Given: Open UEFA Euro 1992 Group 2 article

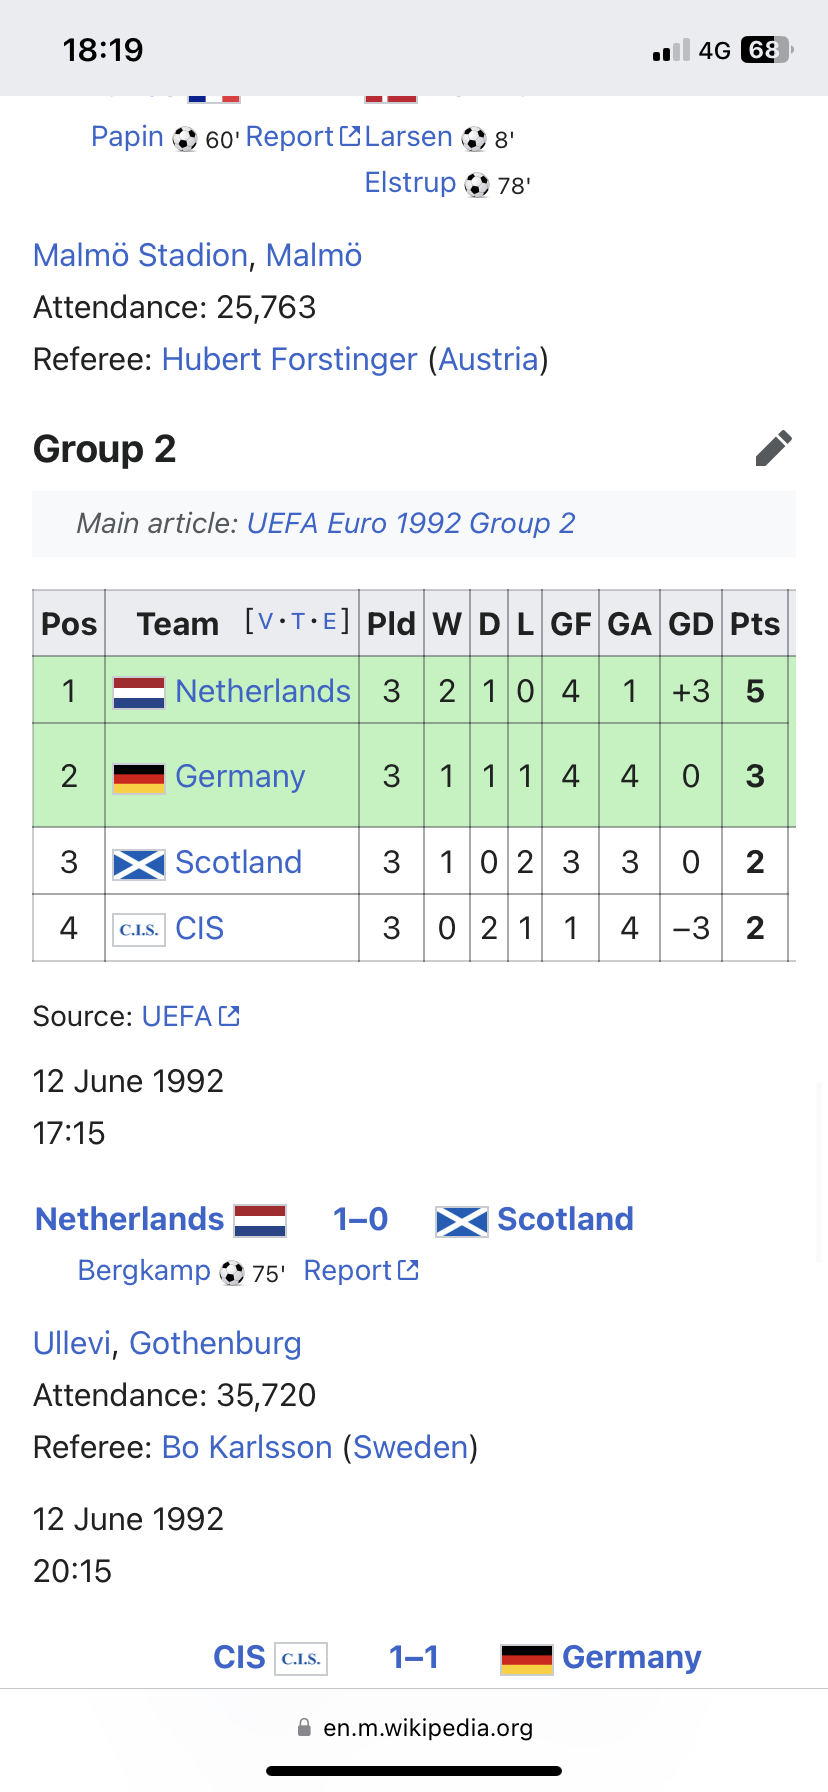Looking at the screenshot, I should point(410,524).
